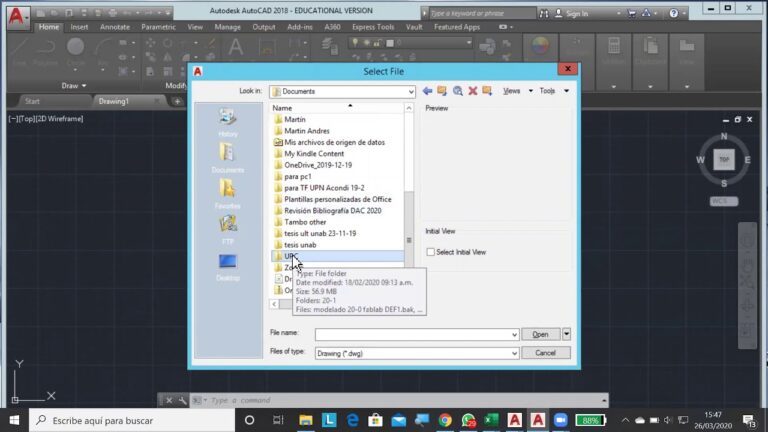Click the Open button

540,334
